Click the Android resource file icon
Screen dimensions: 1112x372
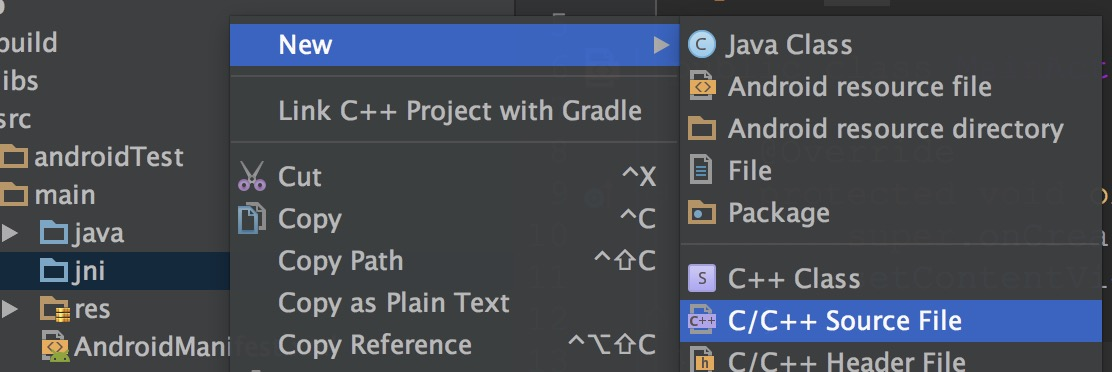click(x=701, y=86)
